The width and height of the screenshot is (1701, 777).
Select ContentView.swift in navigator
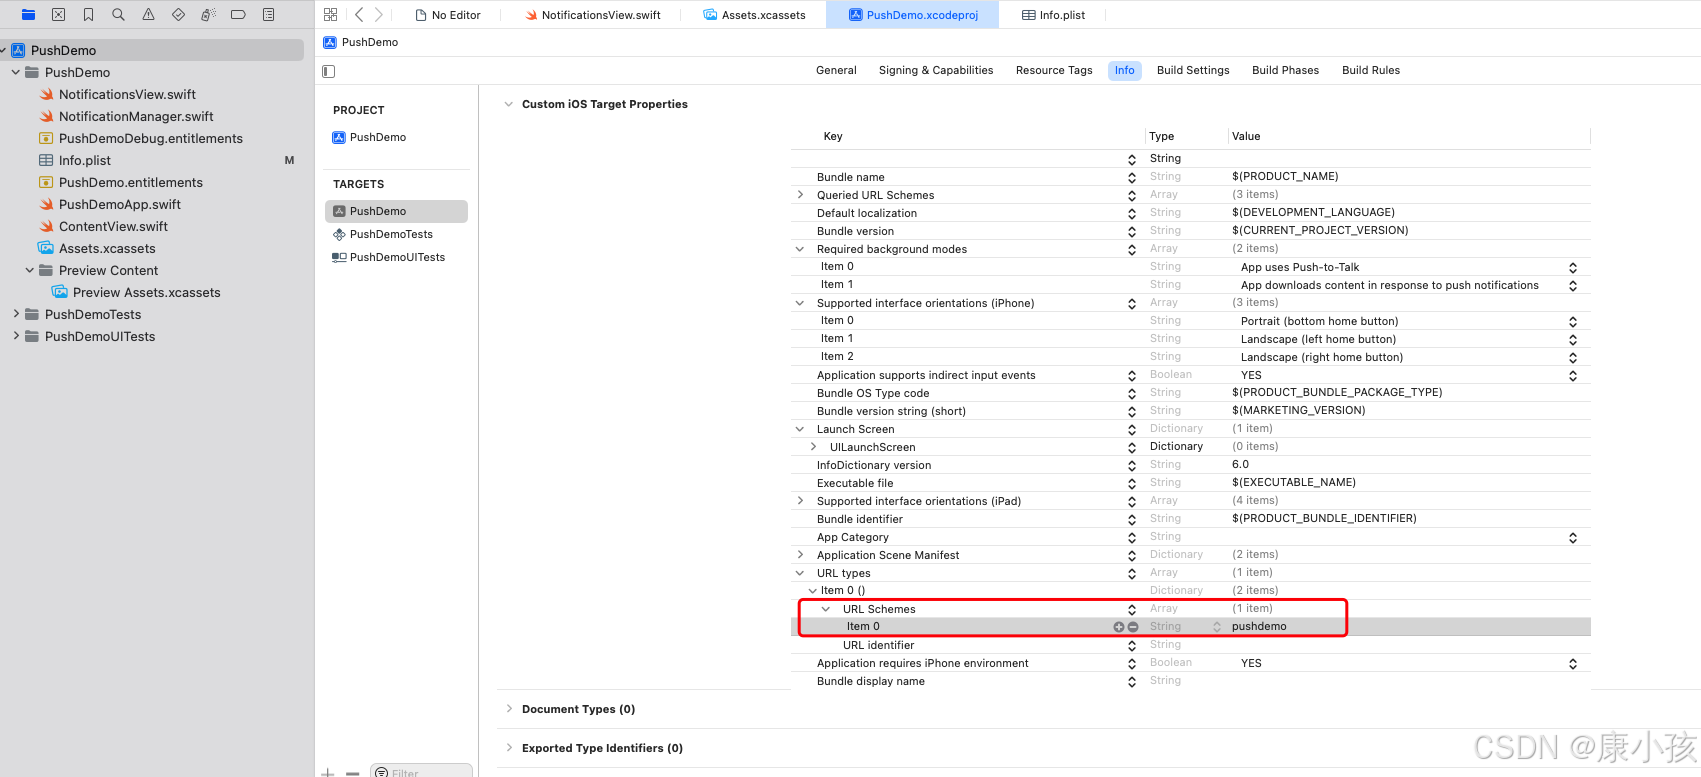point(113,226)
